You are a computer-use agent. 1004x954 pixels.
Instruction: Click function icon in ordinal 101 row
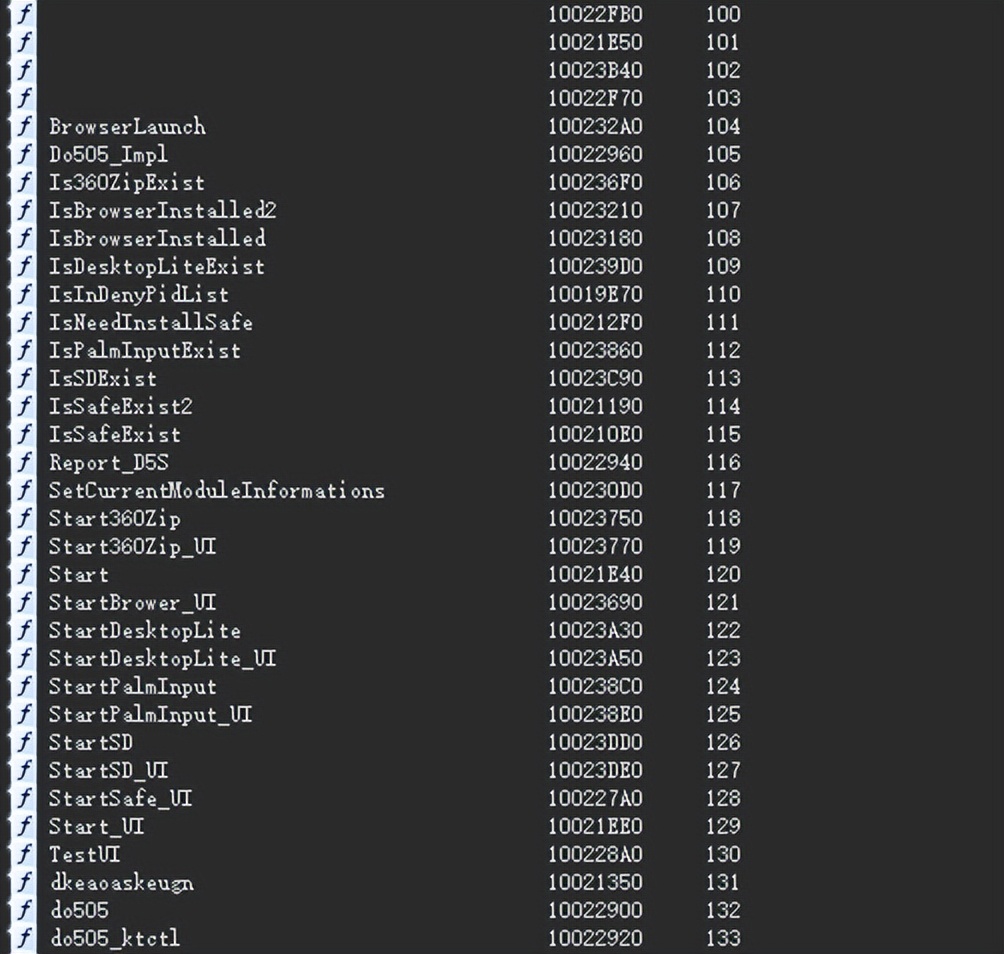click(24, 42)
